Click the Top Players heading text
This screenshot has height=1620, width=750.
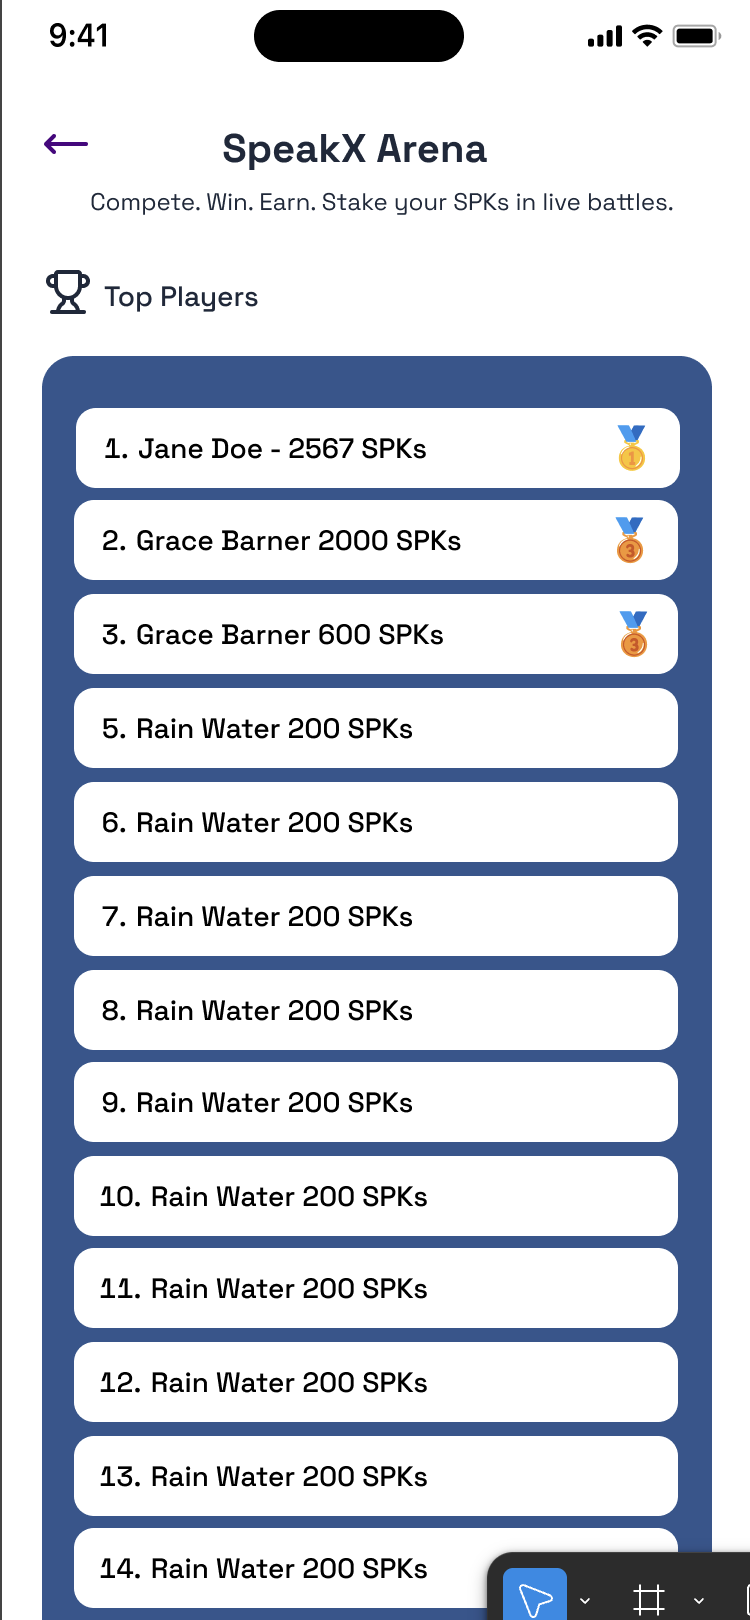pos(181,297)
